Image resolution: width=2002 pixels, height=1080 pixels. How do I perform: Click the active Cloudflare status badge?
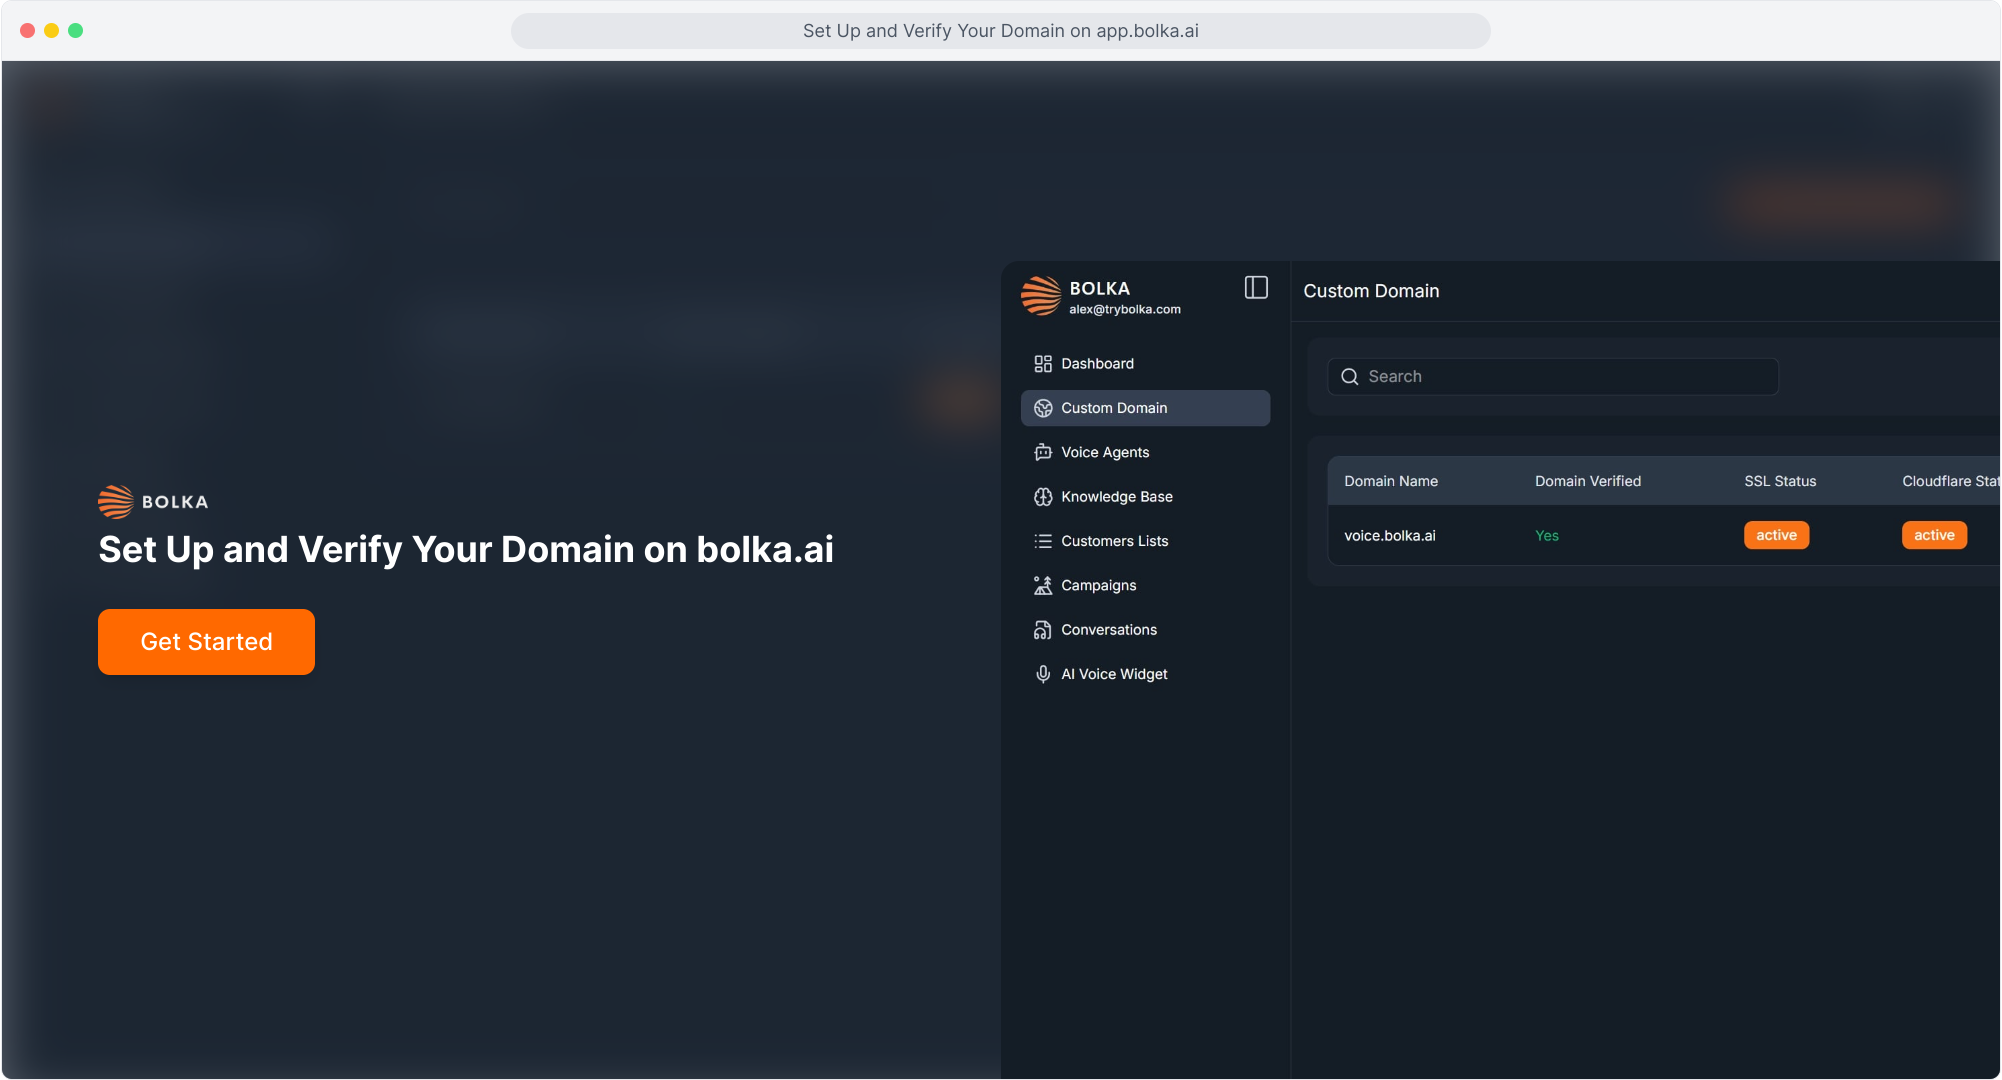(1934, 535)
